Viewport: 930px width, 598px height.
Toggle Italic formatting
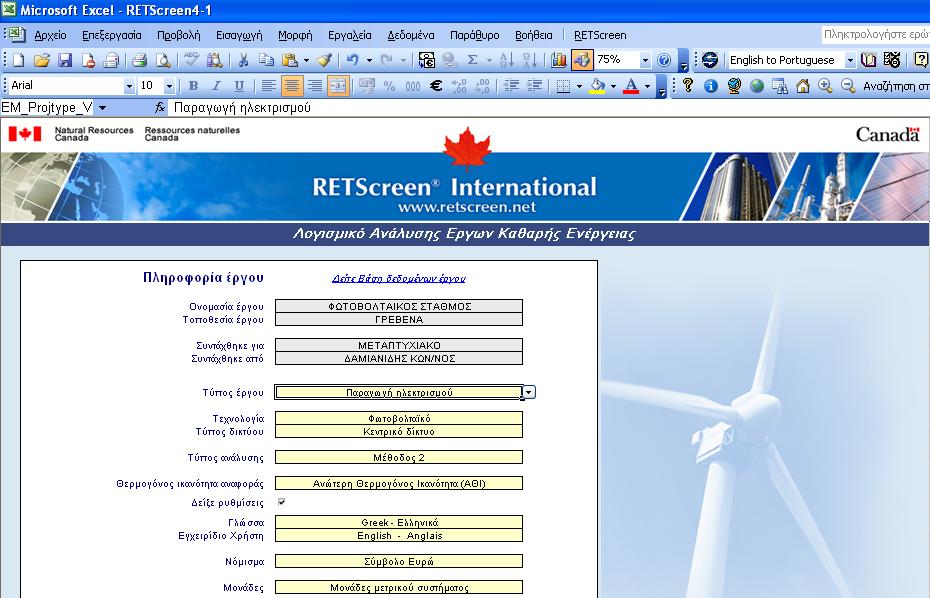tap(216, 86)
